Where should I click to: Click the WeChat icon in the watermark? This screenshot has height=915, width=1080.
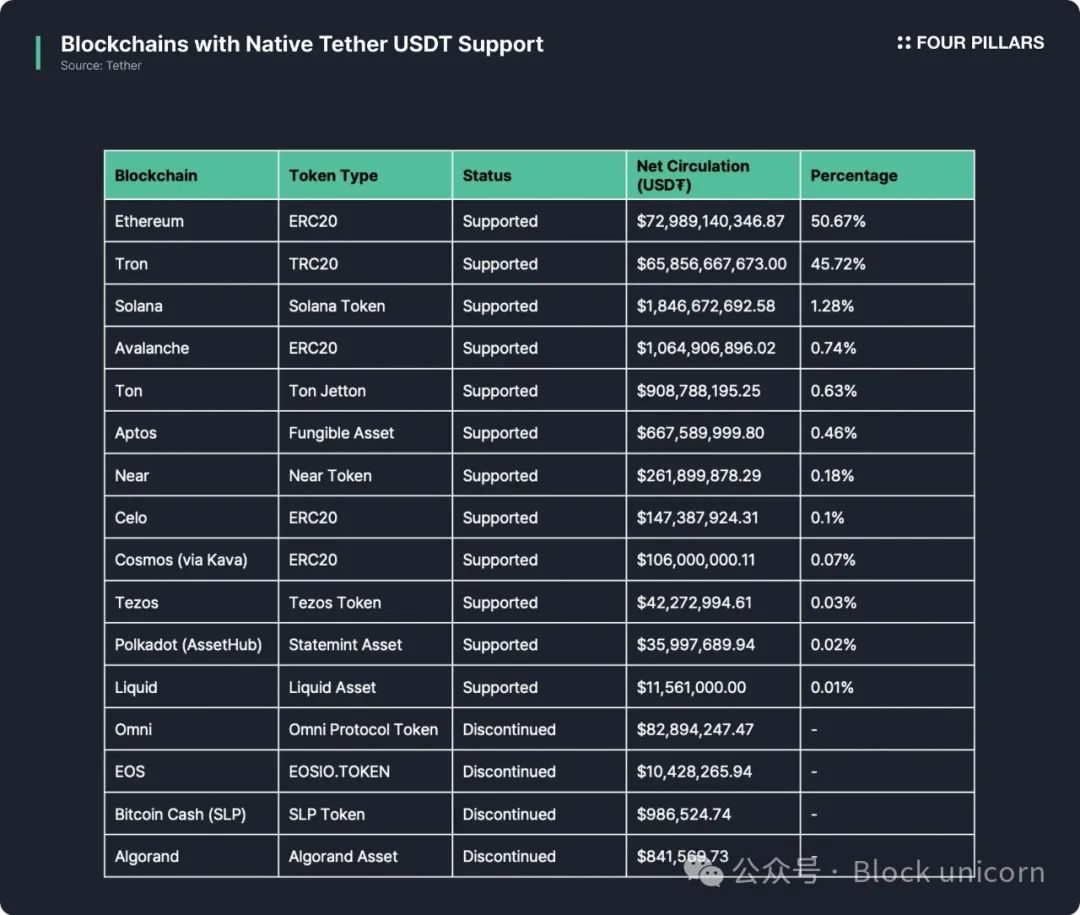[x=710, y=872]
